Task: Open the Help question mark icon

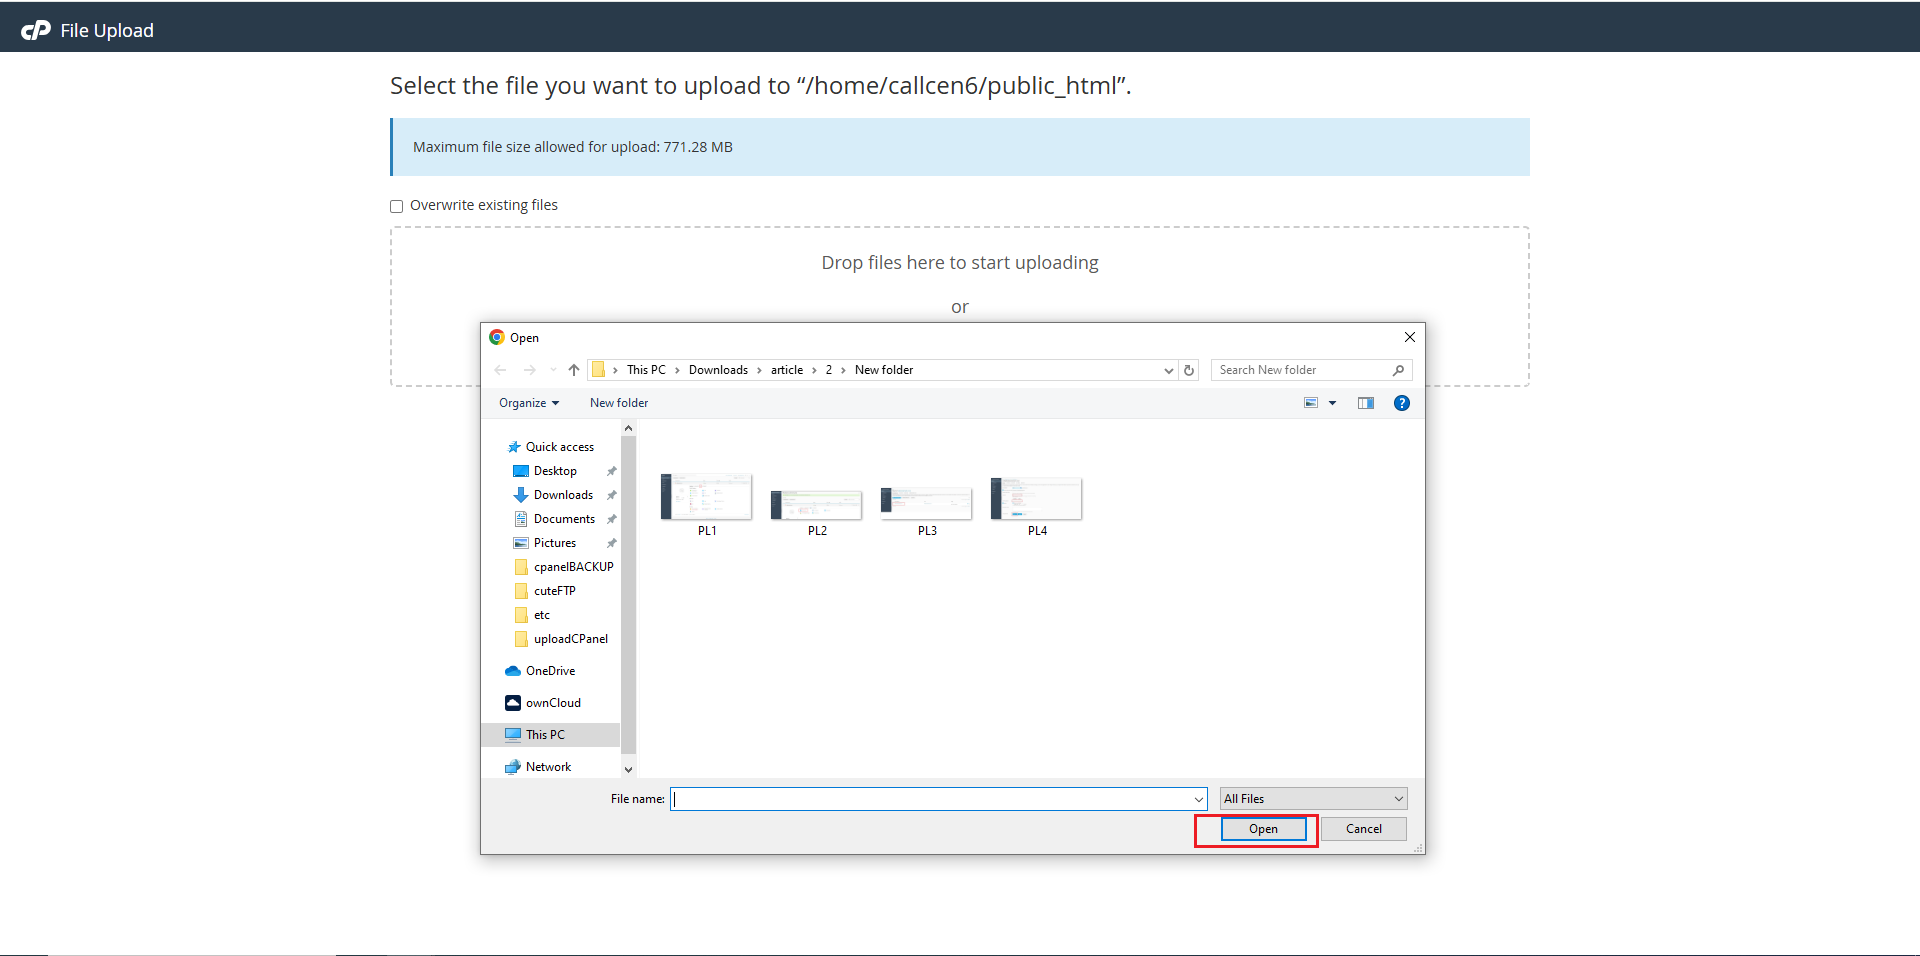Action: [x=1402, y=403]
